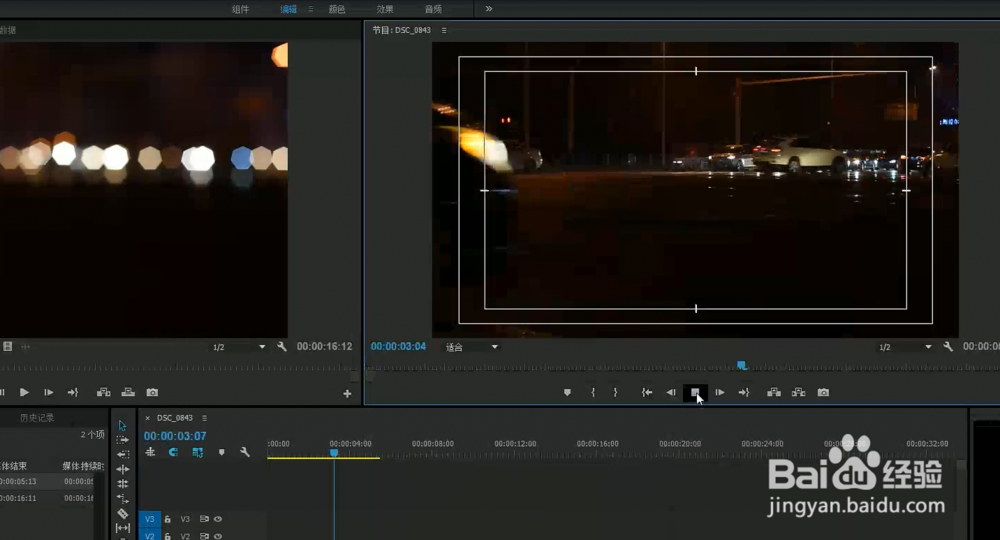Image resolution: width=1000 pixels, height=540 pixels.
Task: Step forward one frame in Program monitor
Action: (719, 393)
